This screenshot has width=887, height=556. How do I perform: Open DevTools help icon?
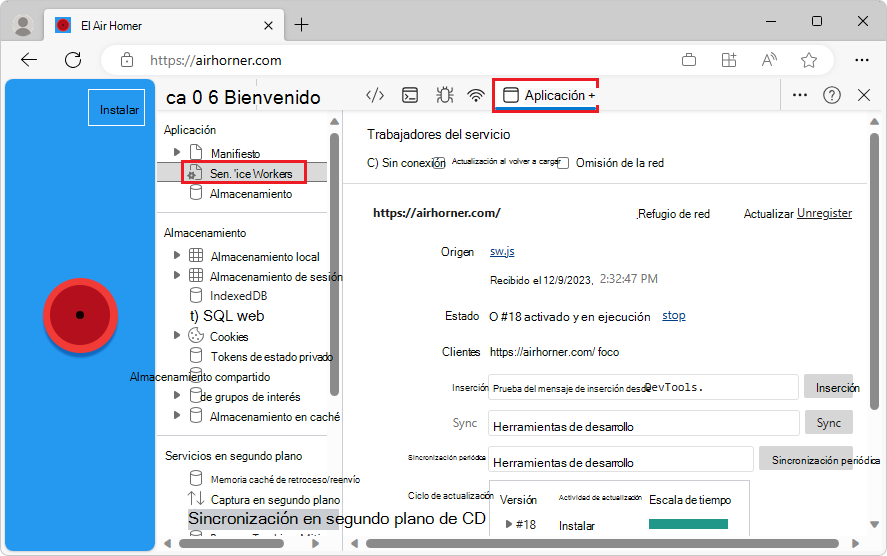832,95
